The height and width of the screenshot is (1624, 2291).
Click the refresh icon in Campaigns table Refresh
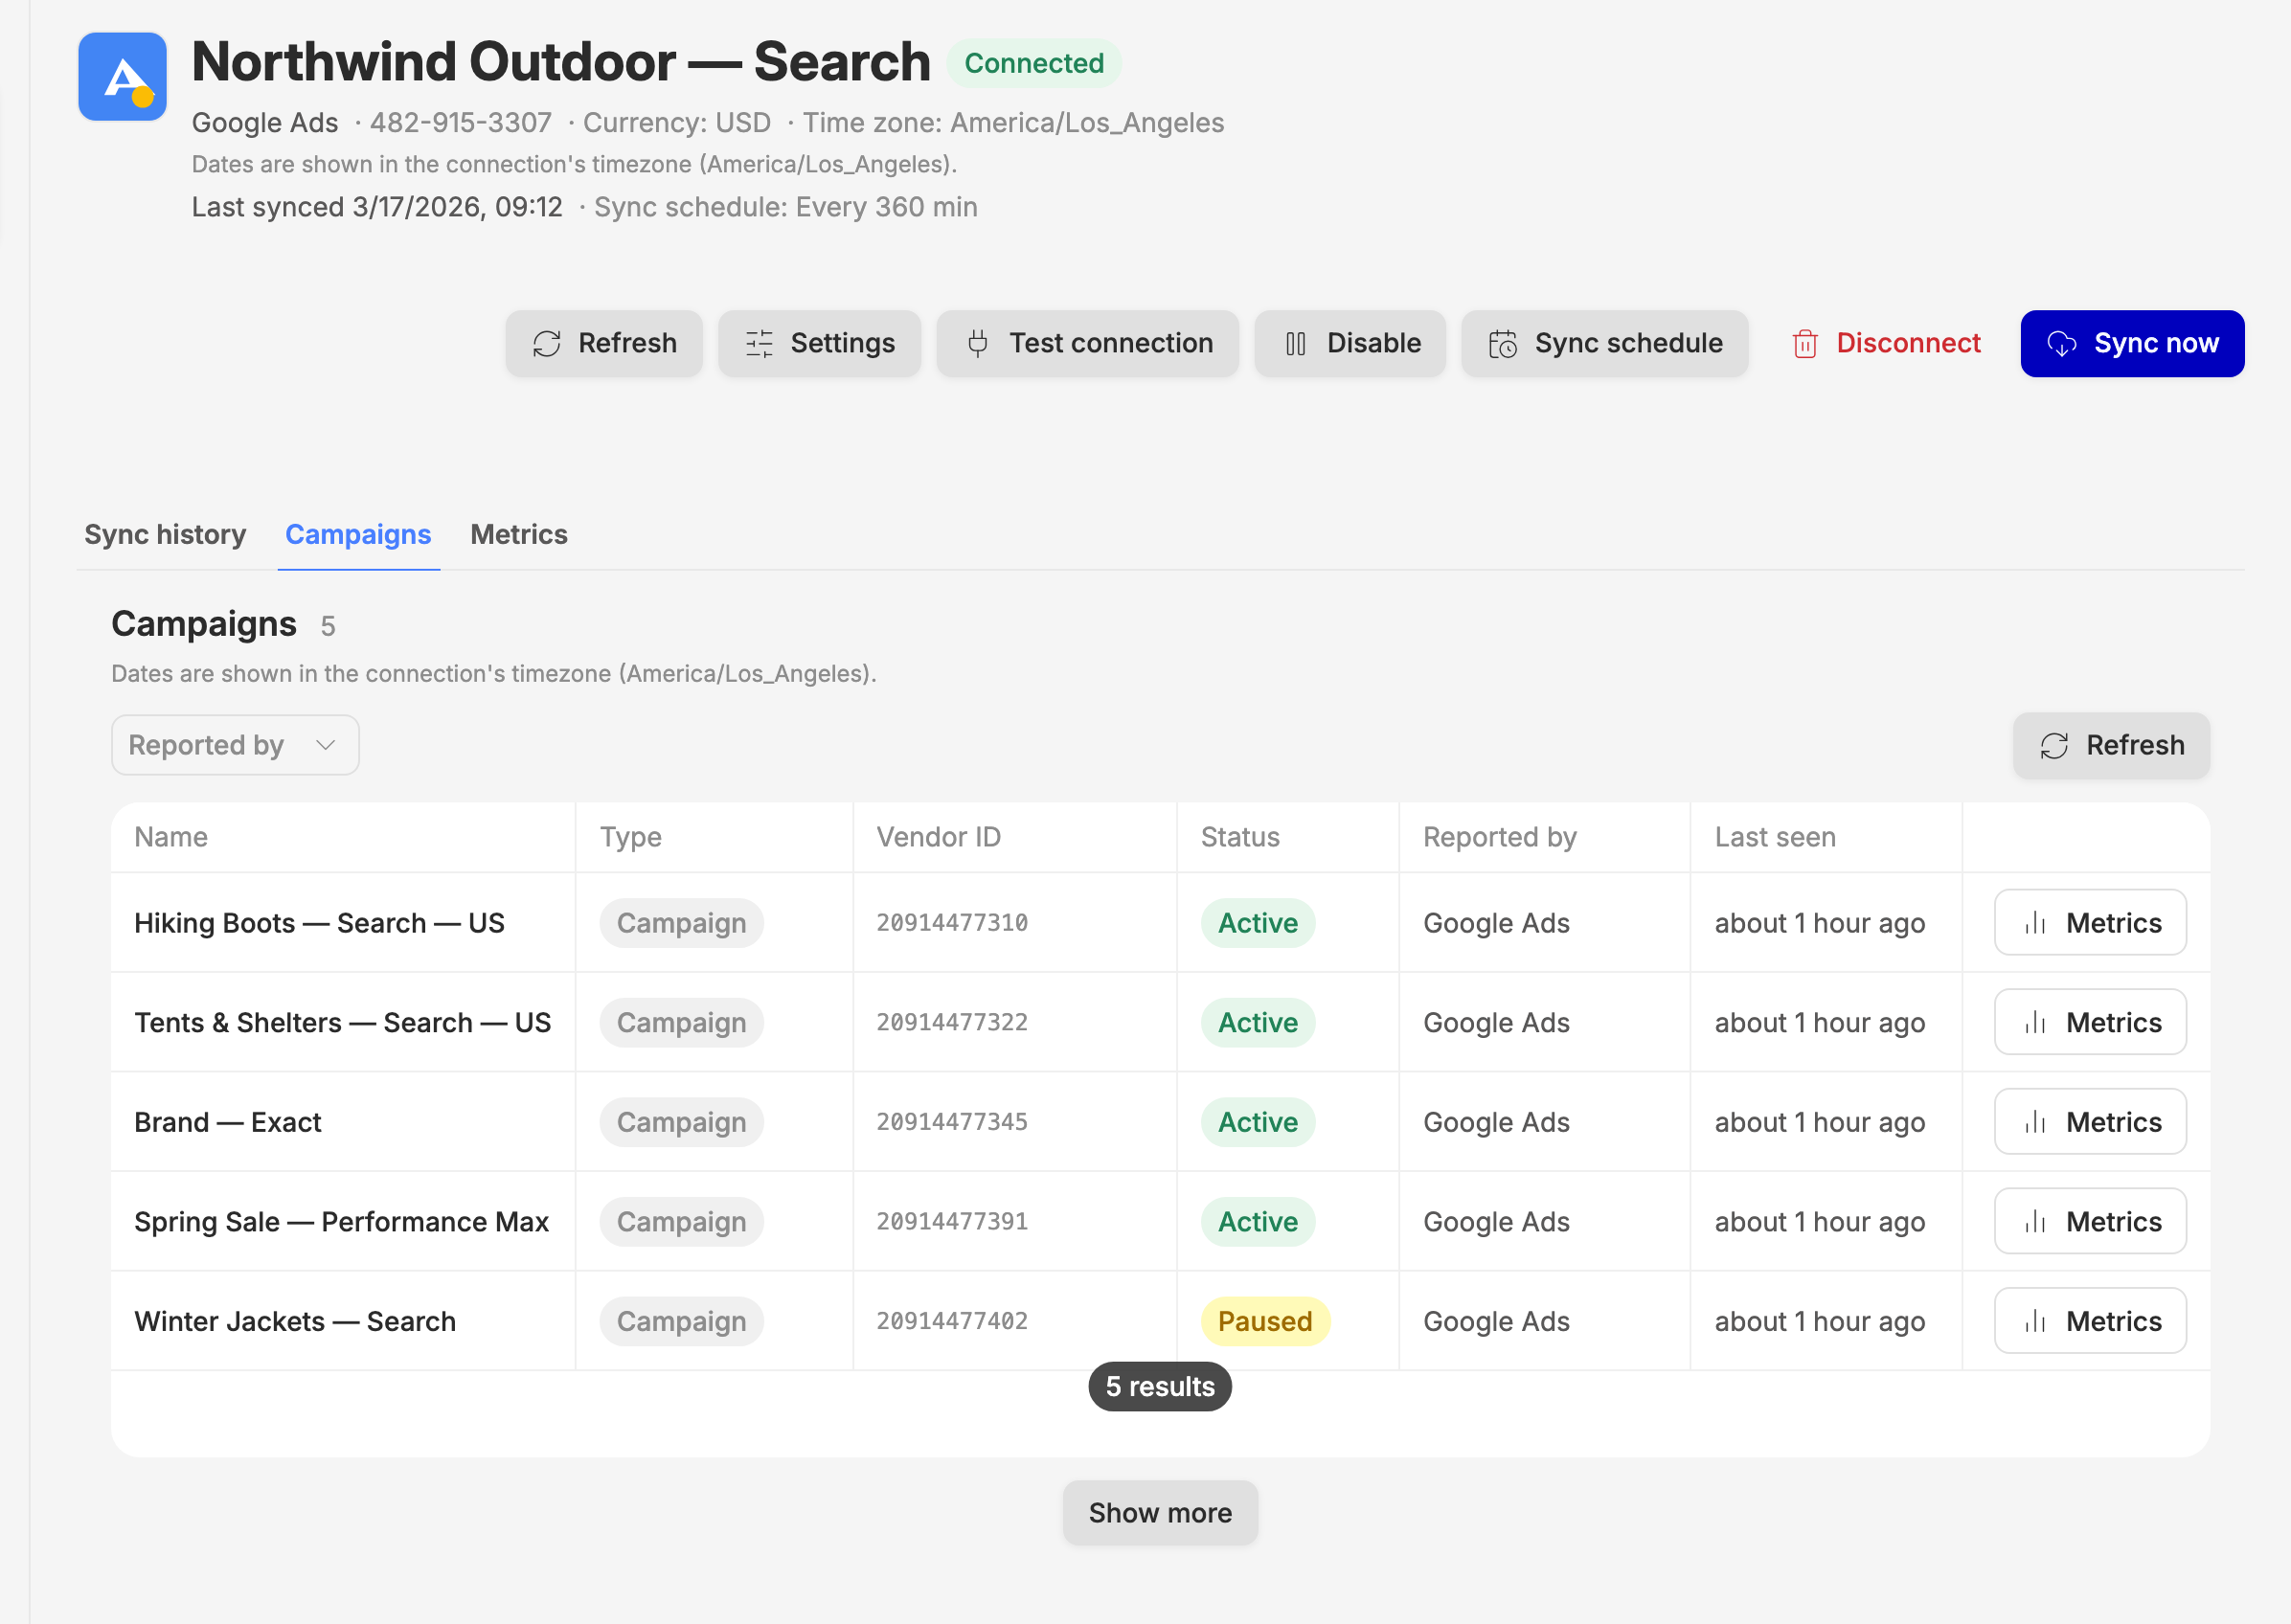2054,746
